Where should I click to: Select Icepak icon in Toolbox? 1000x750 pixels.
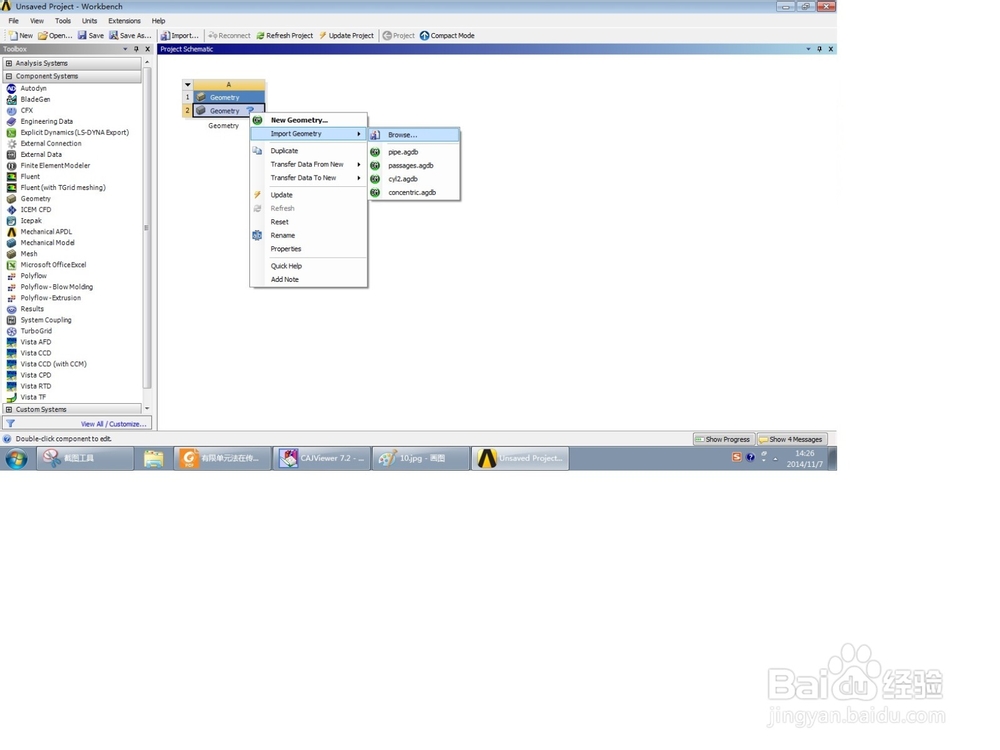point(11,221)
